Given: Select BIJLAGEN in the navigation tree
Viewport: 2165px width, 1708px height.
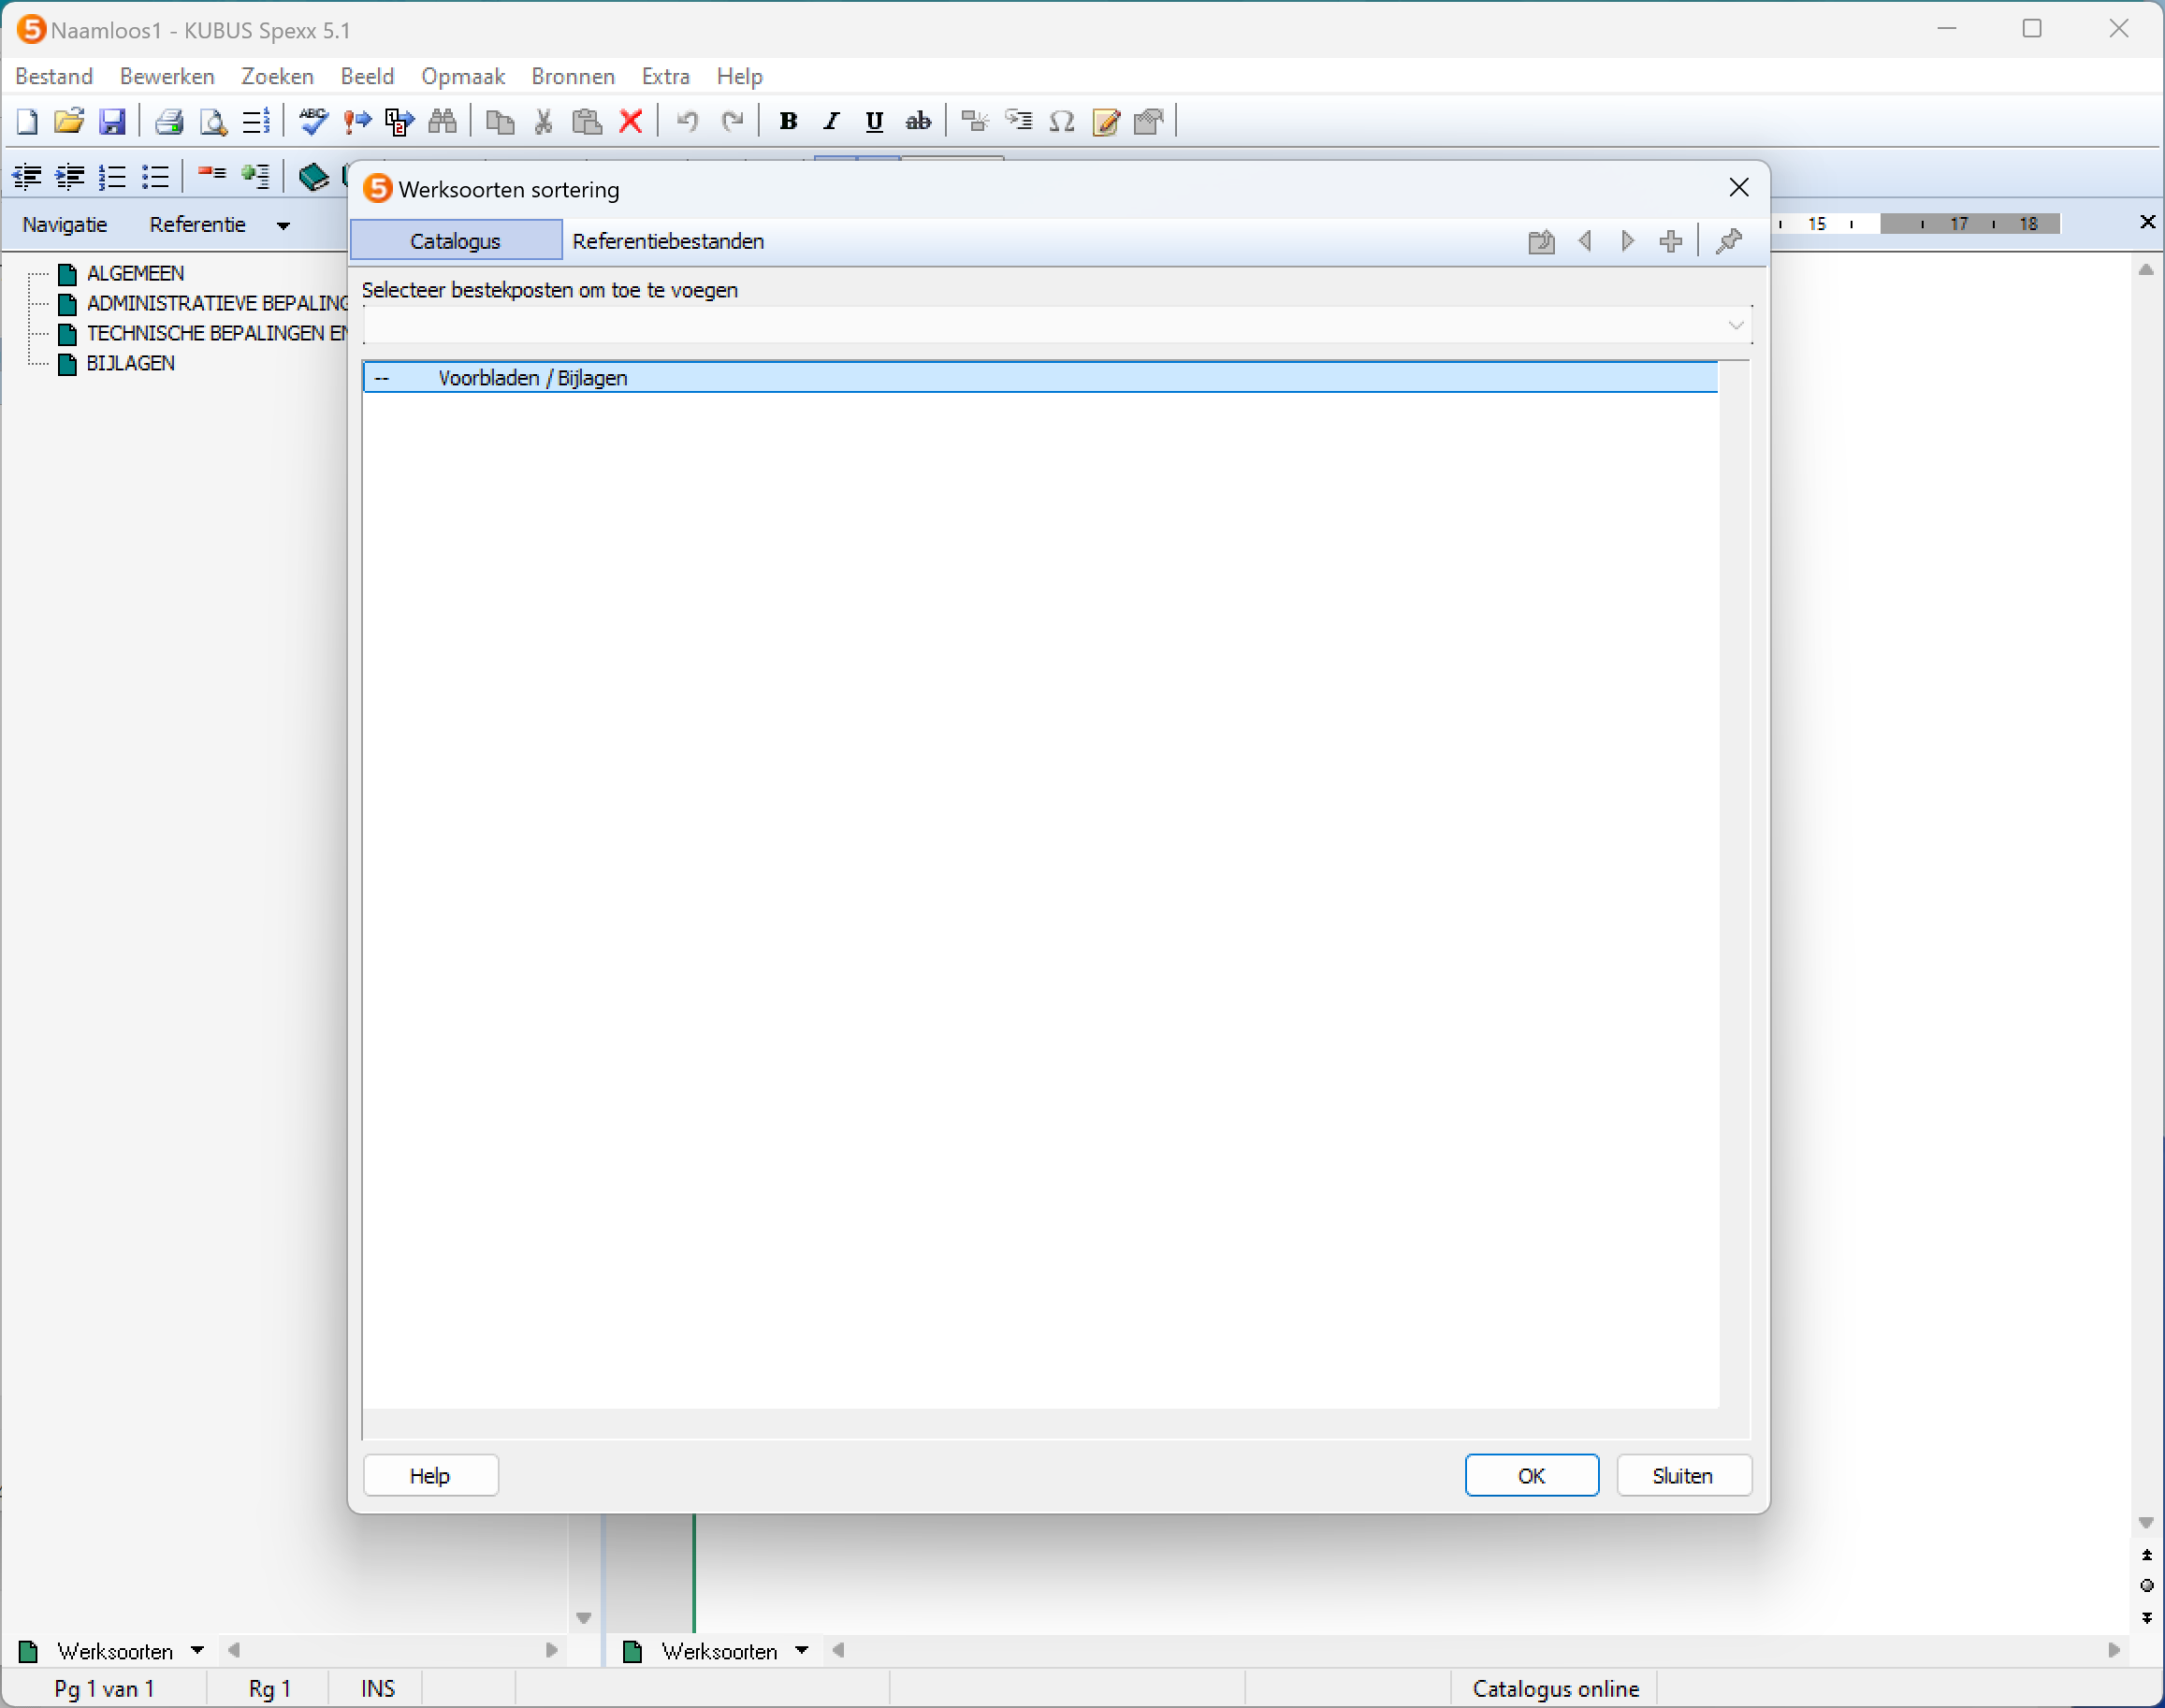Looking at the screenshot, I should point(130,363).
